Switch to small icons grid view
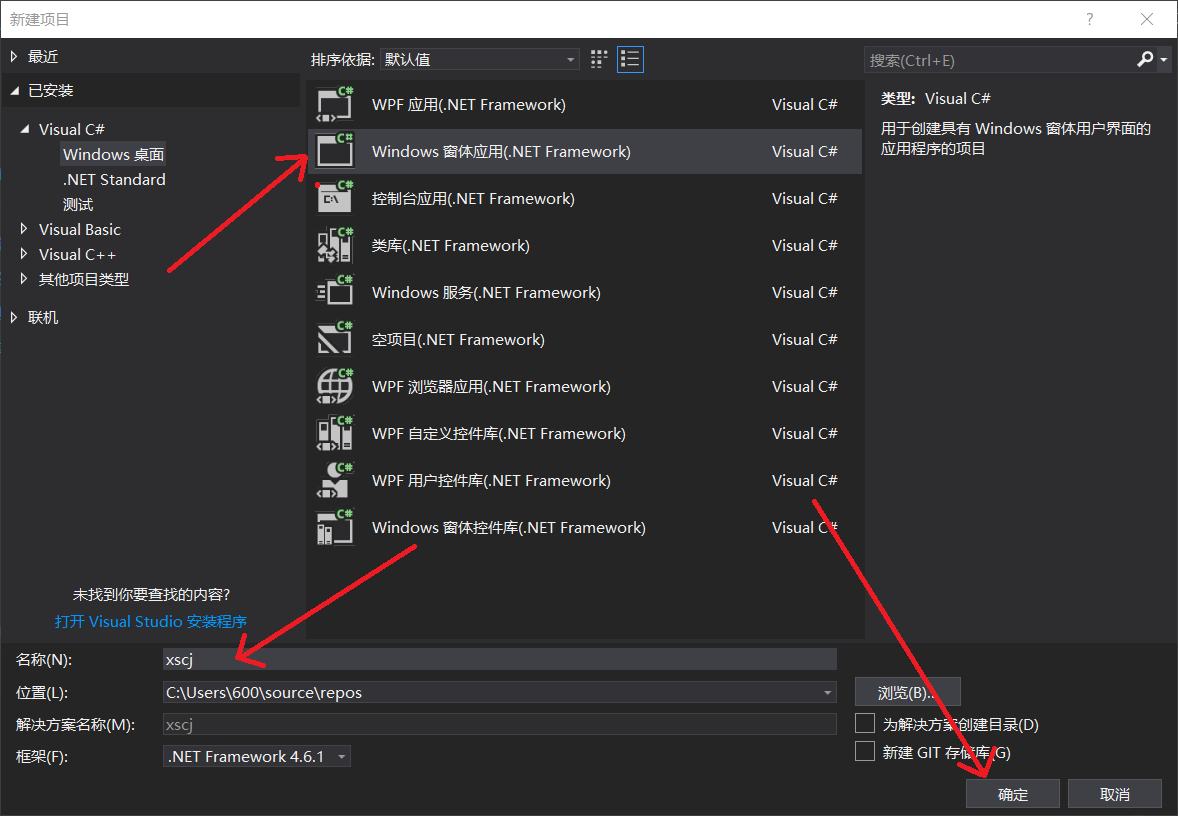 point(599,59)
